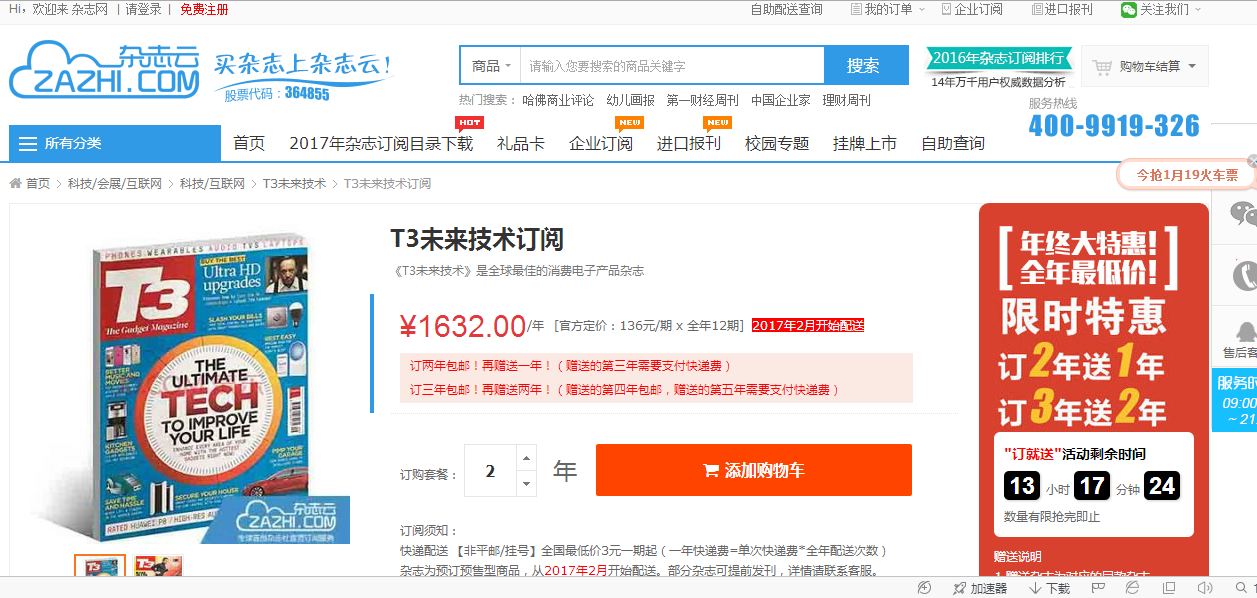Viewport: 1257px width, 598px height.
Task: Click hot search term 哈佛商业评论
Action: click(x=558, y=100)
